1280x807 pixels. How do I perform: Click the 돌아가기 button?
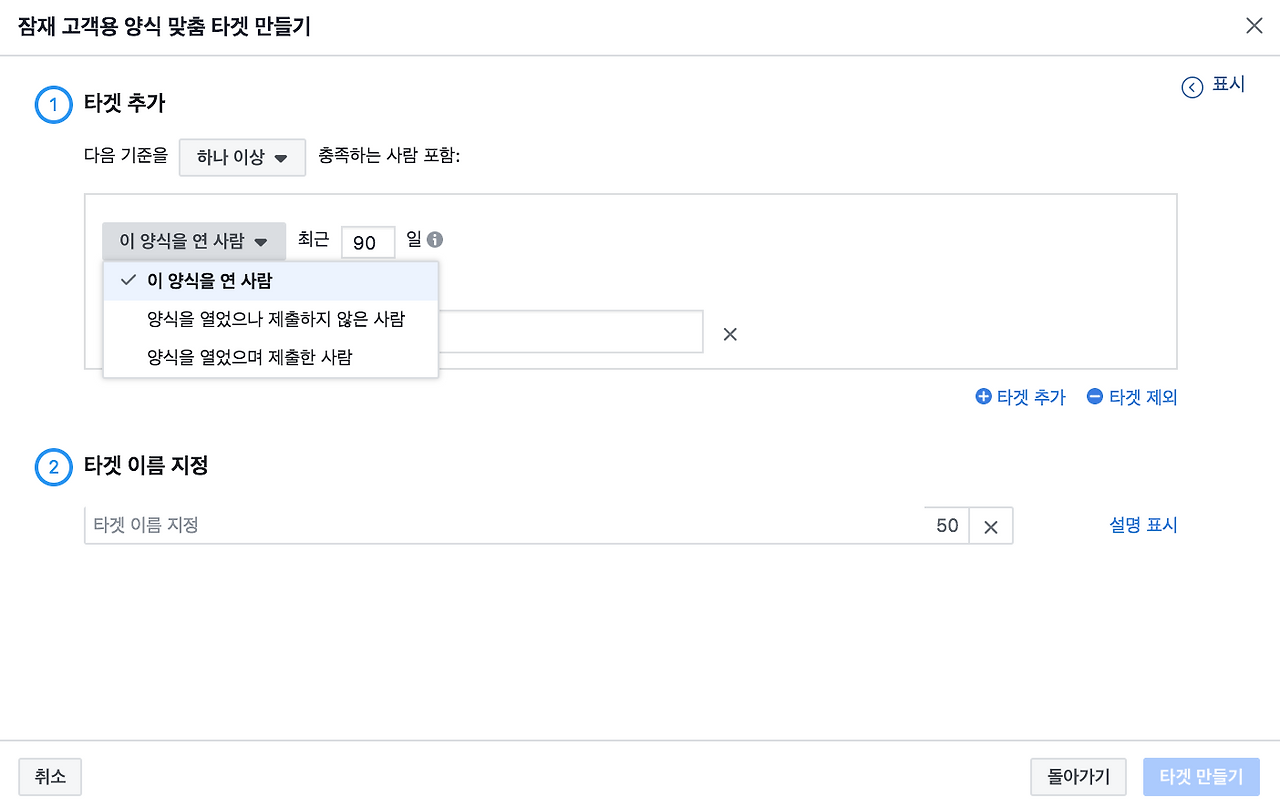point(1078,776)
